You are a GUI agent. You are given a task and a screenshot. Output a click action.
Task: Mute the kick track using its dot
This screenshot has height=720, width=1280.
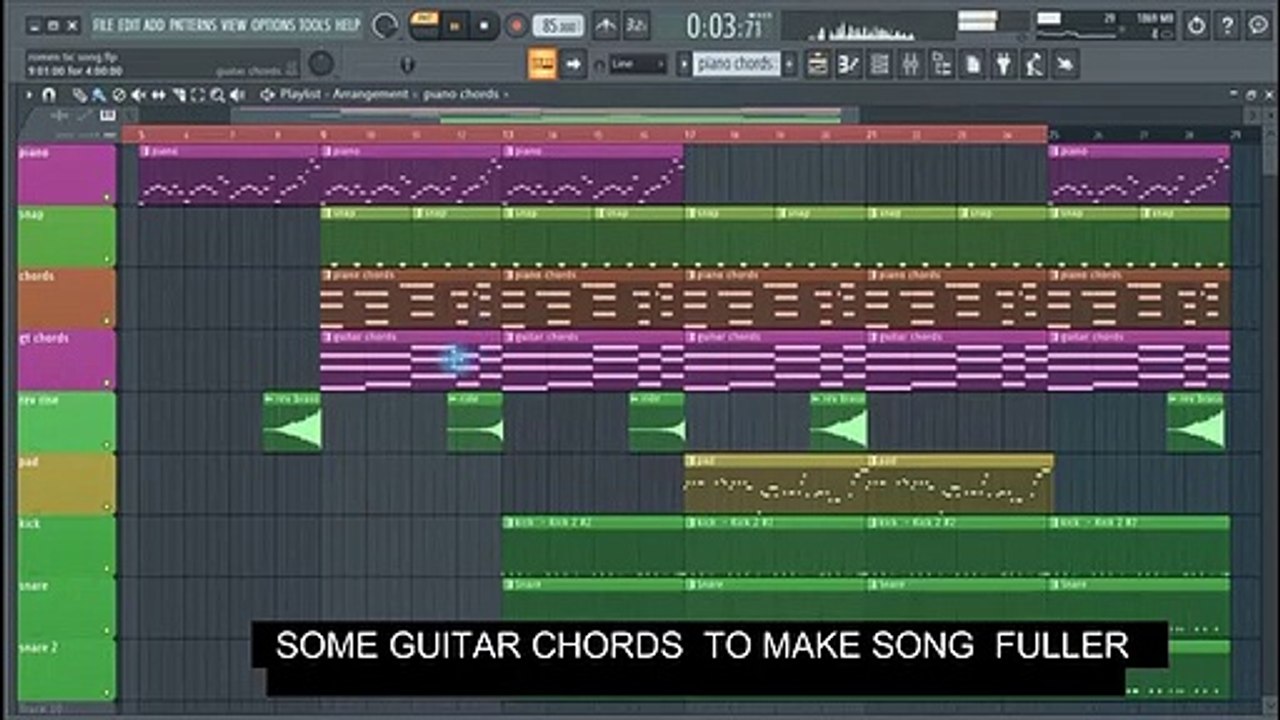[x=108, y=570]
